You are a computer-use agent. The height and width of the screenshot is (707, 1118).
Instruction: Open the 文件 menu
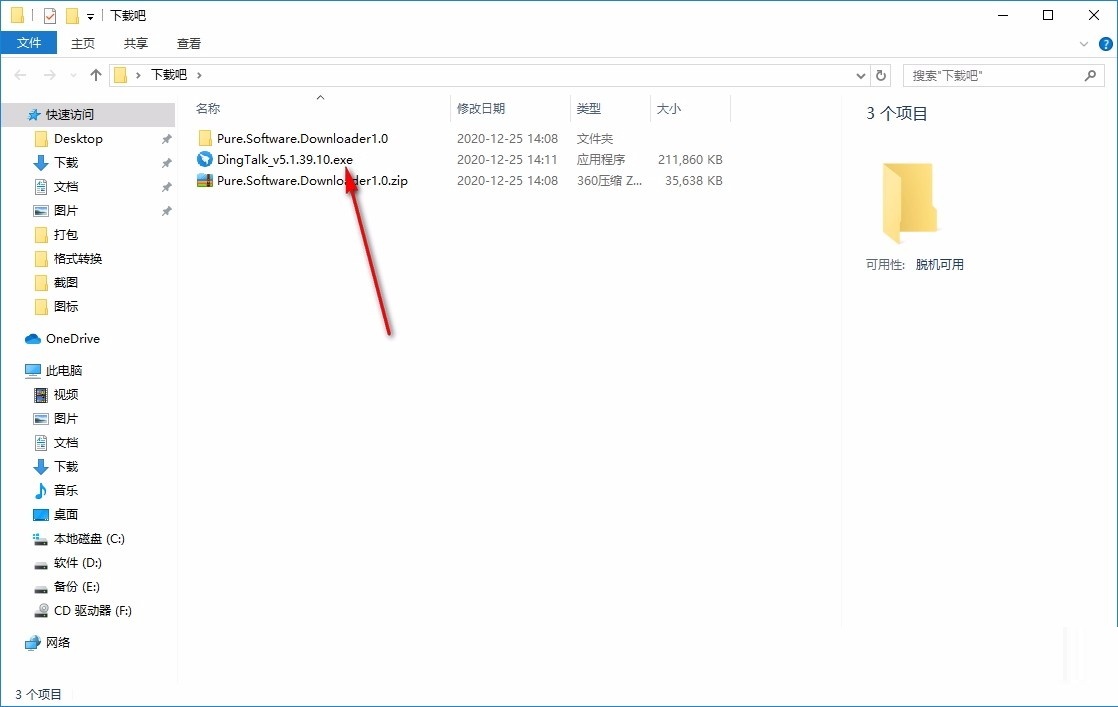click(29, 42)
